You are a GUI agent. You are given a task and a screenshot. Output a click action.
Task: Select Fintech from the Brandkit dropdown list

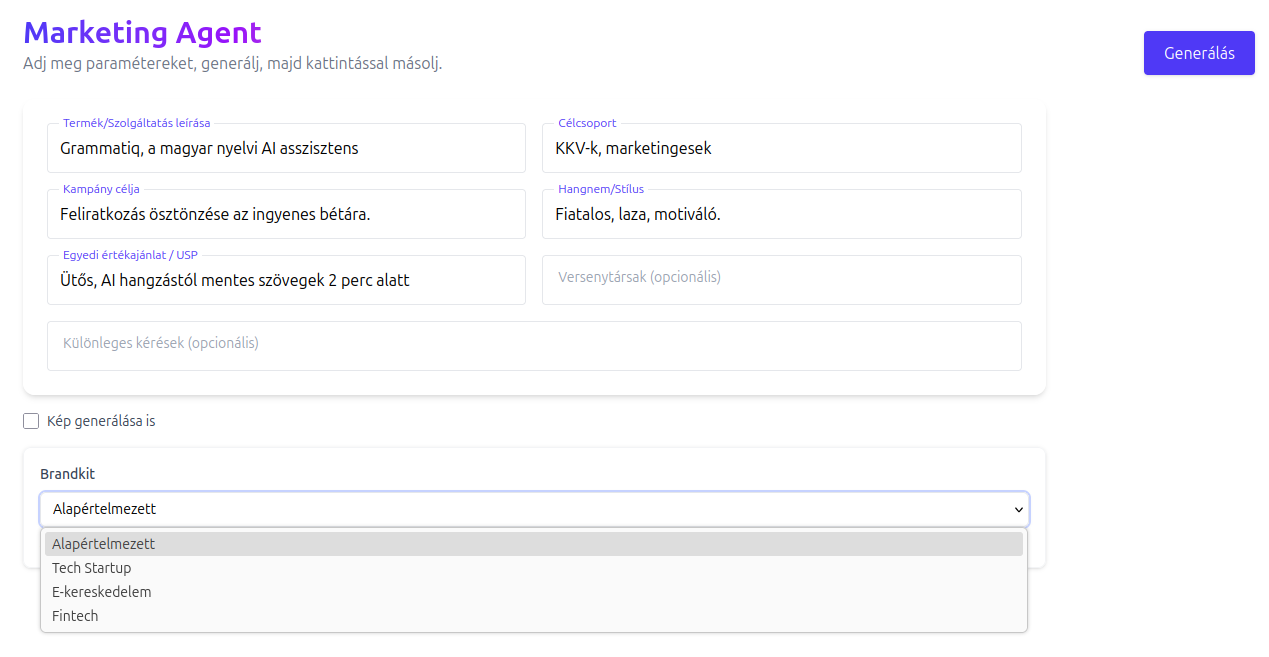tap(76, 616)
